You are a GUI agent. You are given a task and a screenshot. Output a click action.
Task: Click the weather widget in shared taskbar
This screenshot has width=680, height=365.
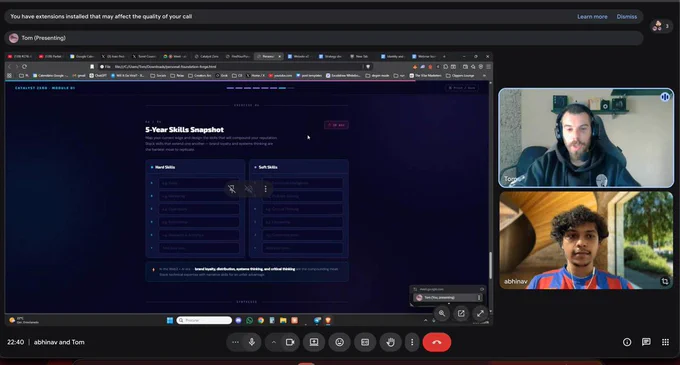coord(24,320)
